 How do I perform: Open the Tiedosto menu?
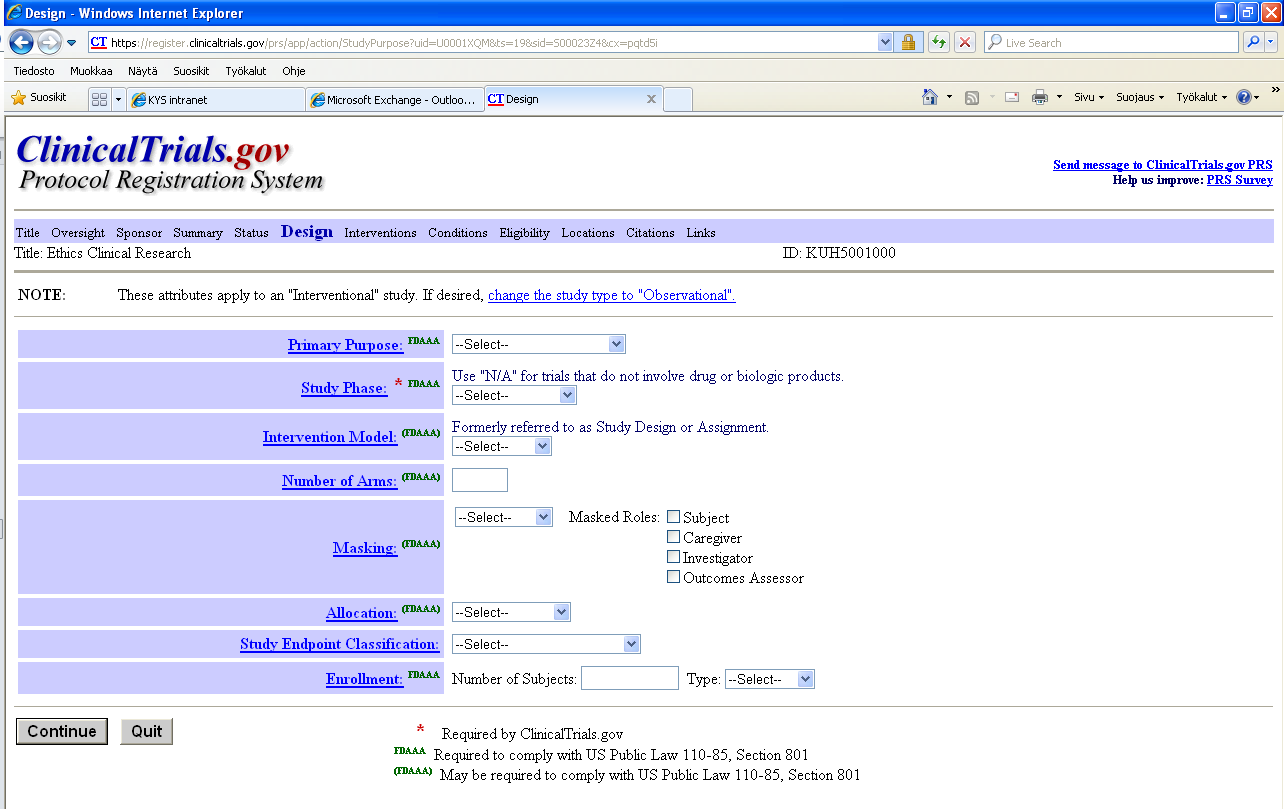[x=34, y=71]
